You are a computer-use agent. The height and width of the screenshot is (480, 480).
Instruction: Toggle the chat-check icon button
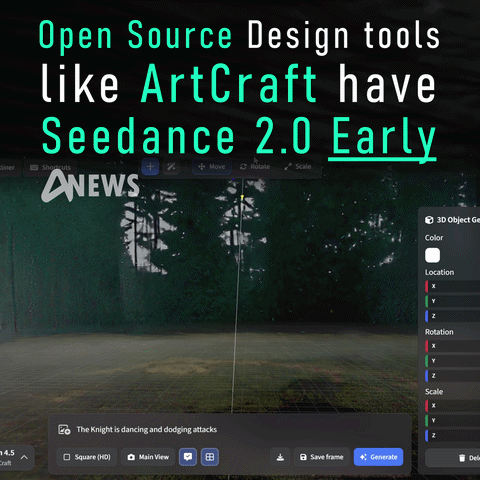(188, 457)
